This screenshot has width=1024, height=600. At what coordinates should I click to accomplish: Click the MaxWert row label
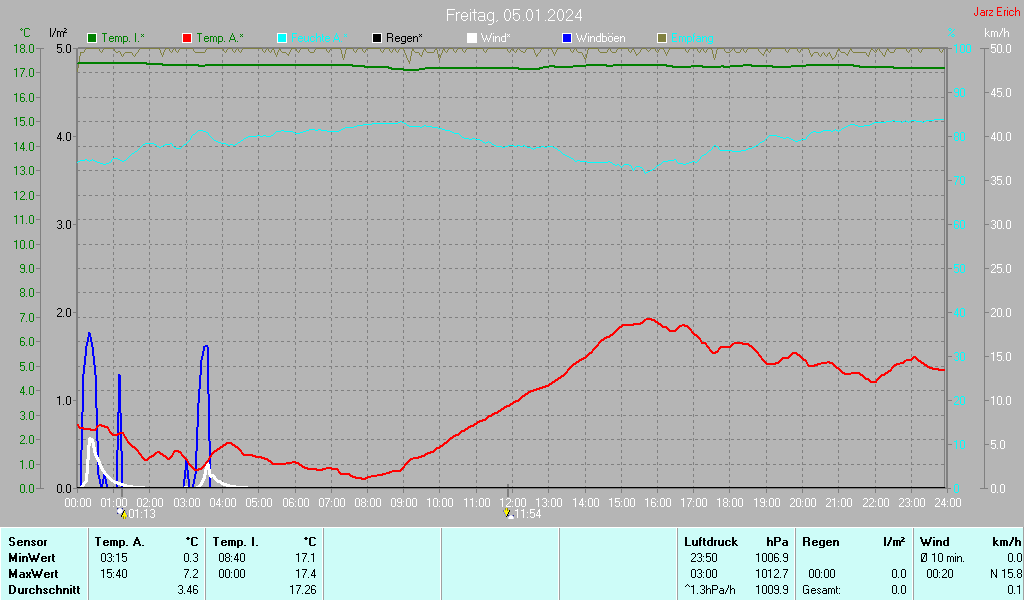pyautogui.click(x=32, y=574)
